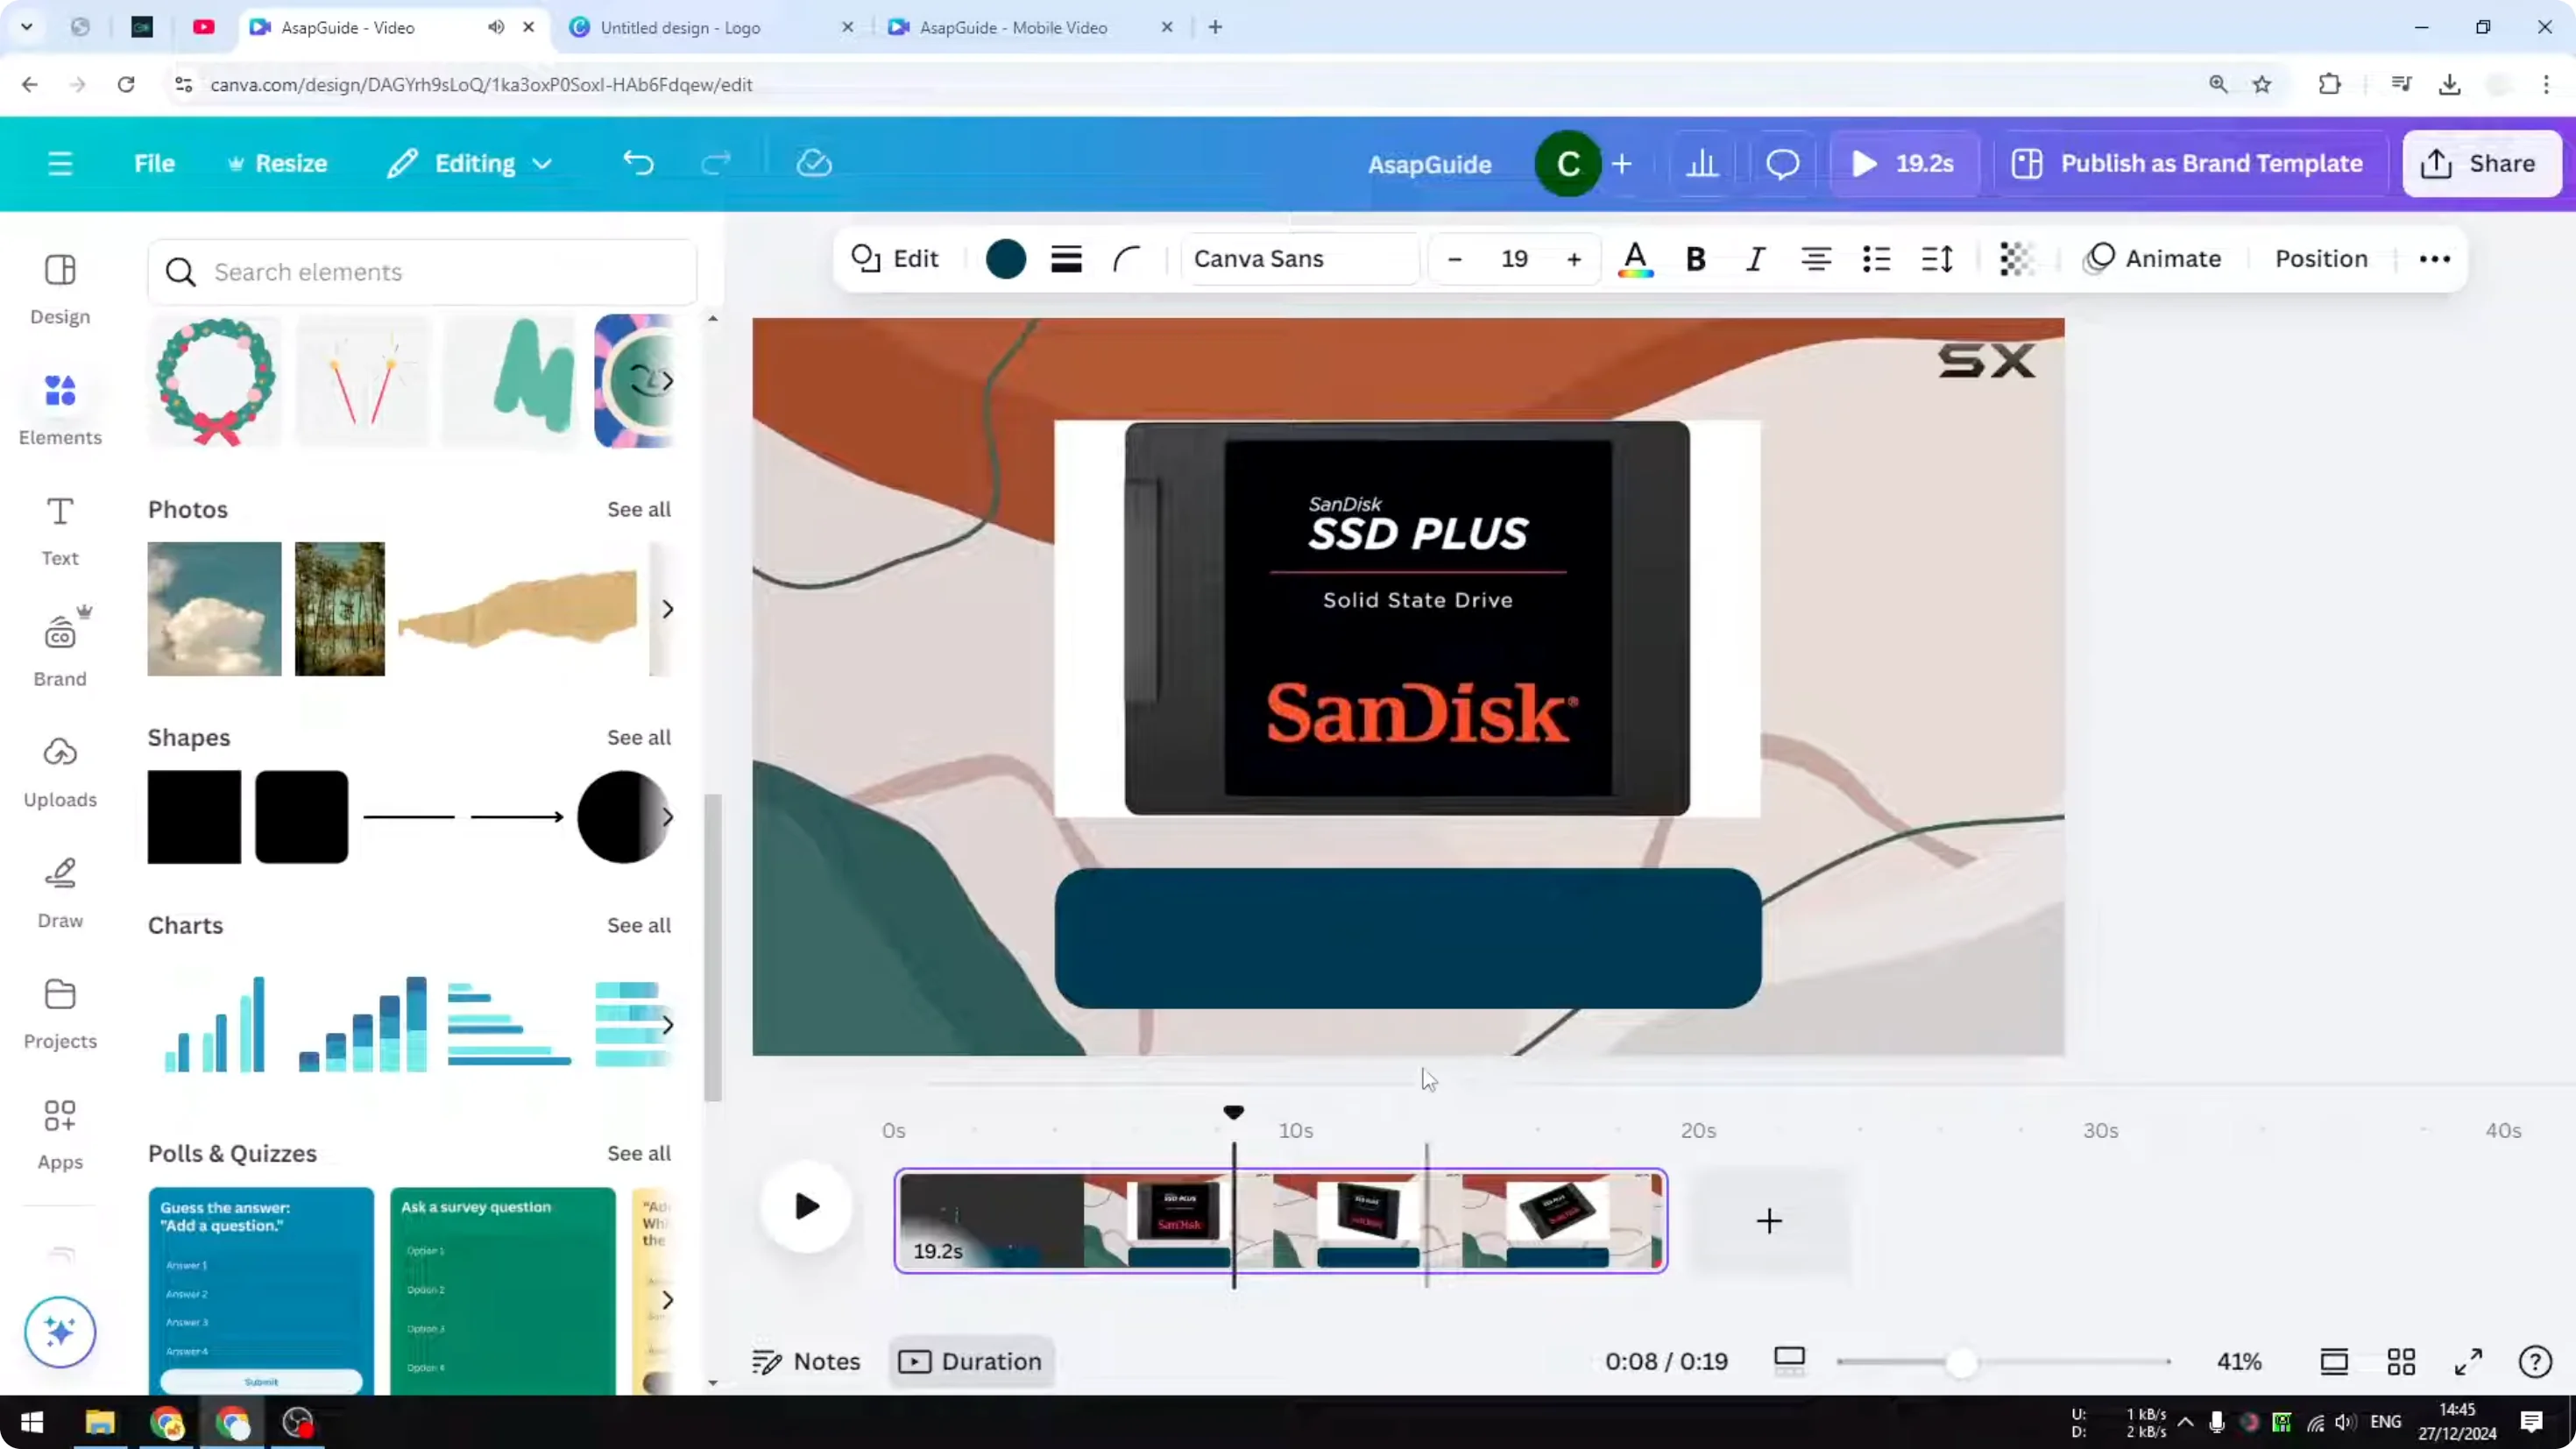
Task: Open the Projects panel
Action: 59,1011
